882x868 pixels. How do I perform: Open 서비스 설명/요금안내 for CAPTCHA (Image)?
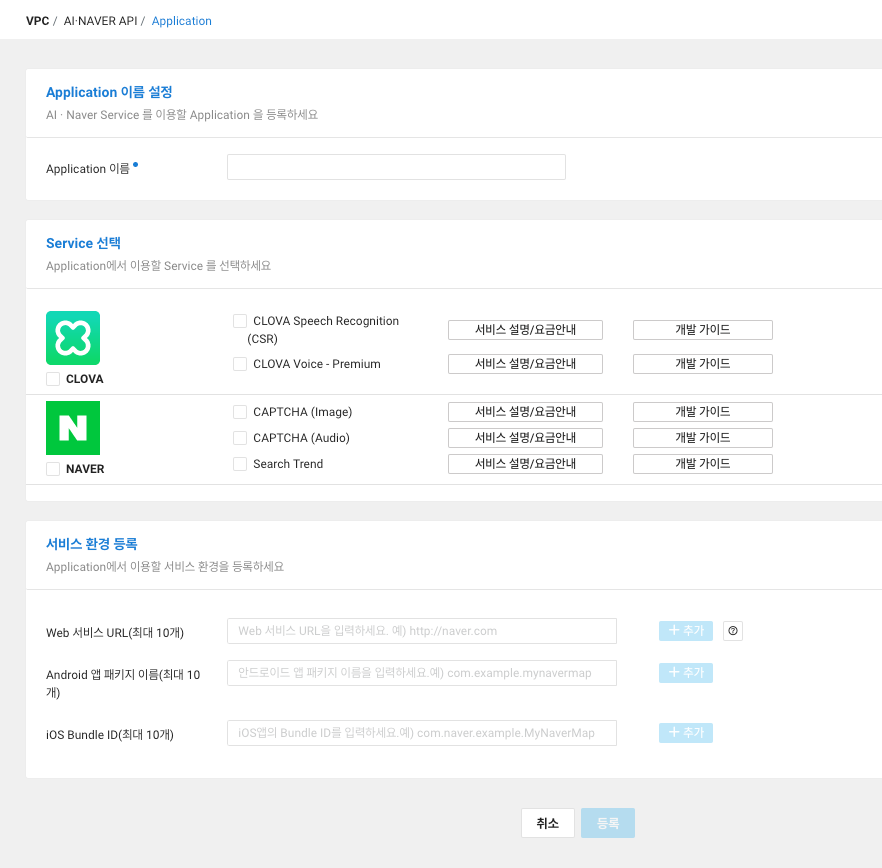coord(525,412)
